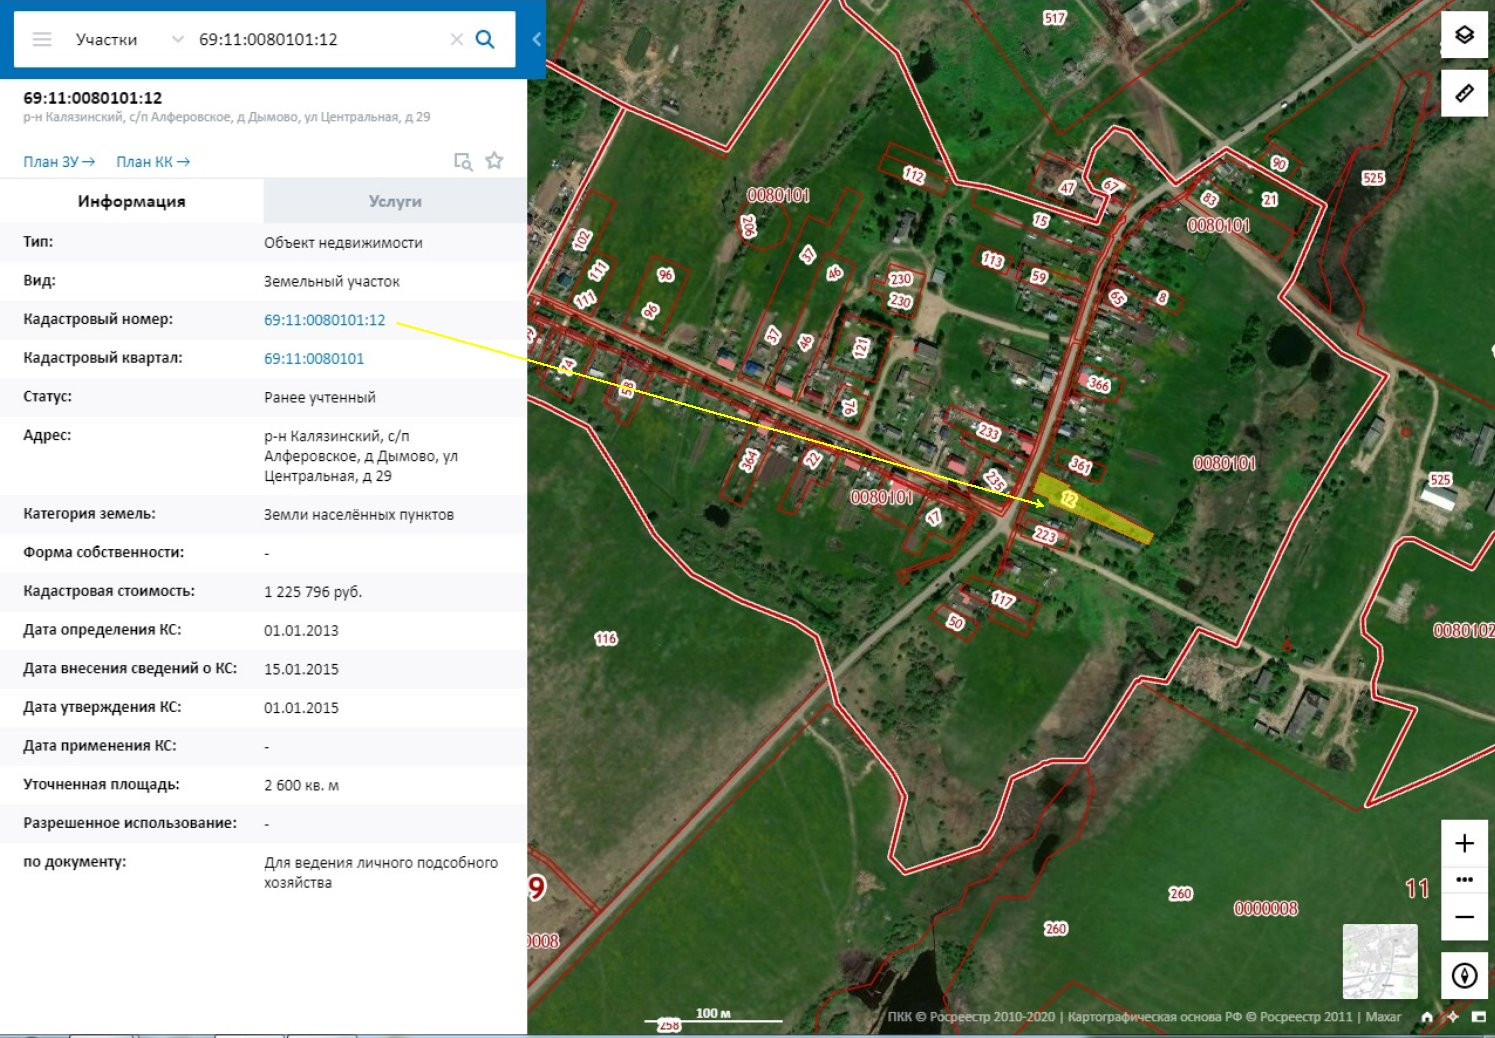The width and height of the screenshot is (1495, 1038).
Task: Expand the Участки search type dropdown
Action: point(177,39)
